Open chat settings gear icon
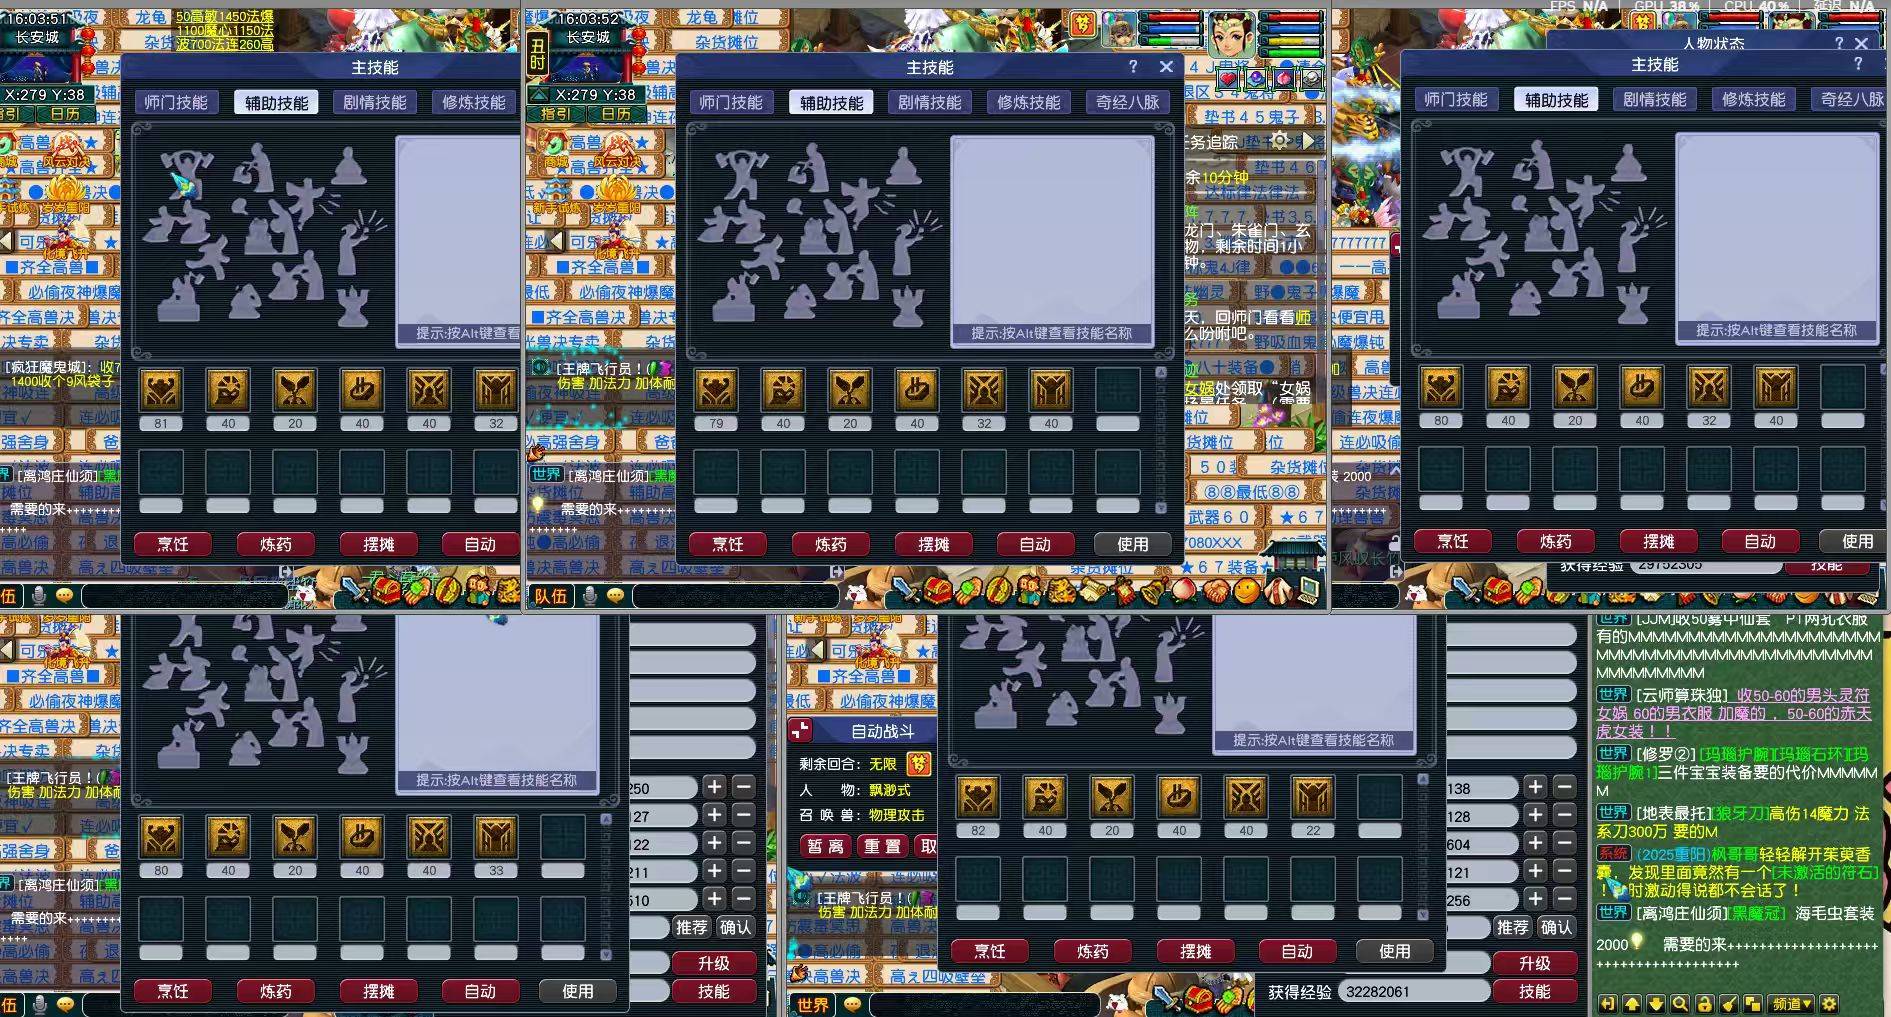The image size is (1891, 1017). [1829, 1004]
